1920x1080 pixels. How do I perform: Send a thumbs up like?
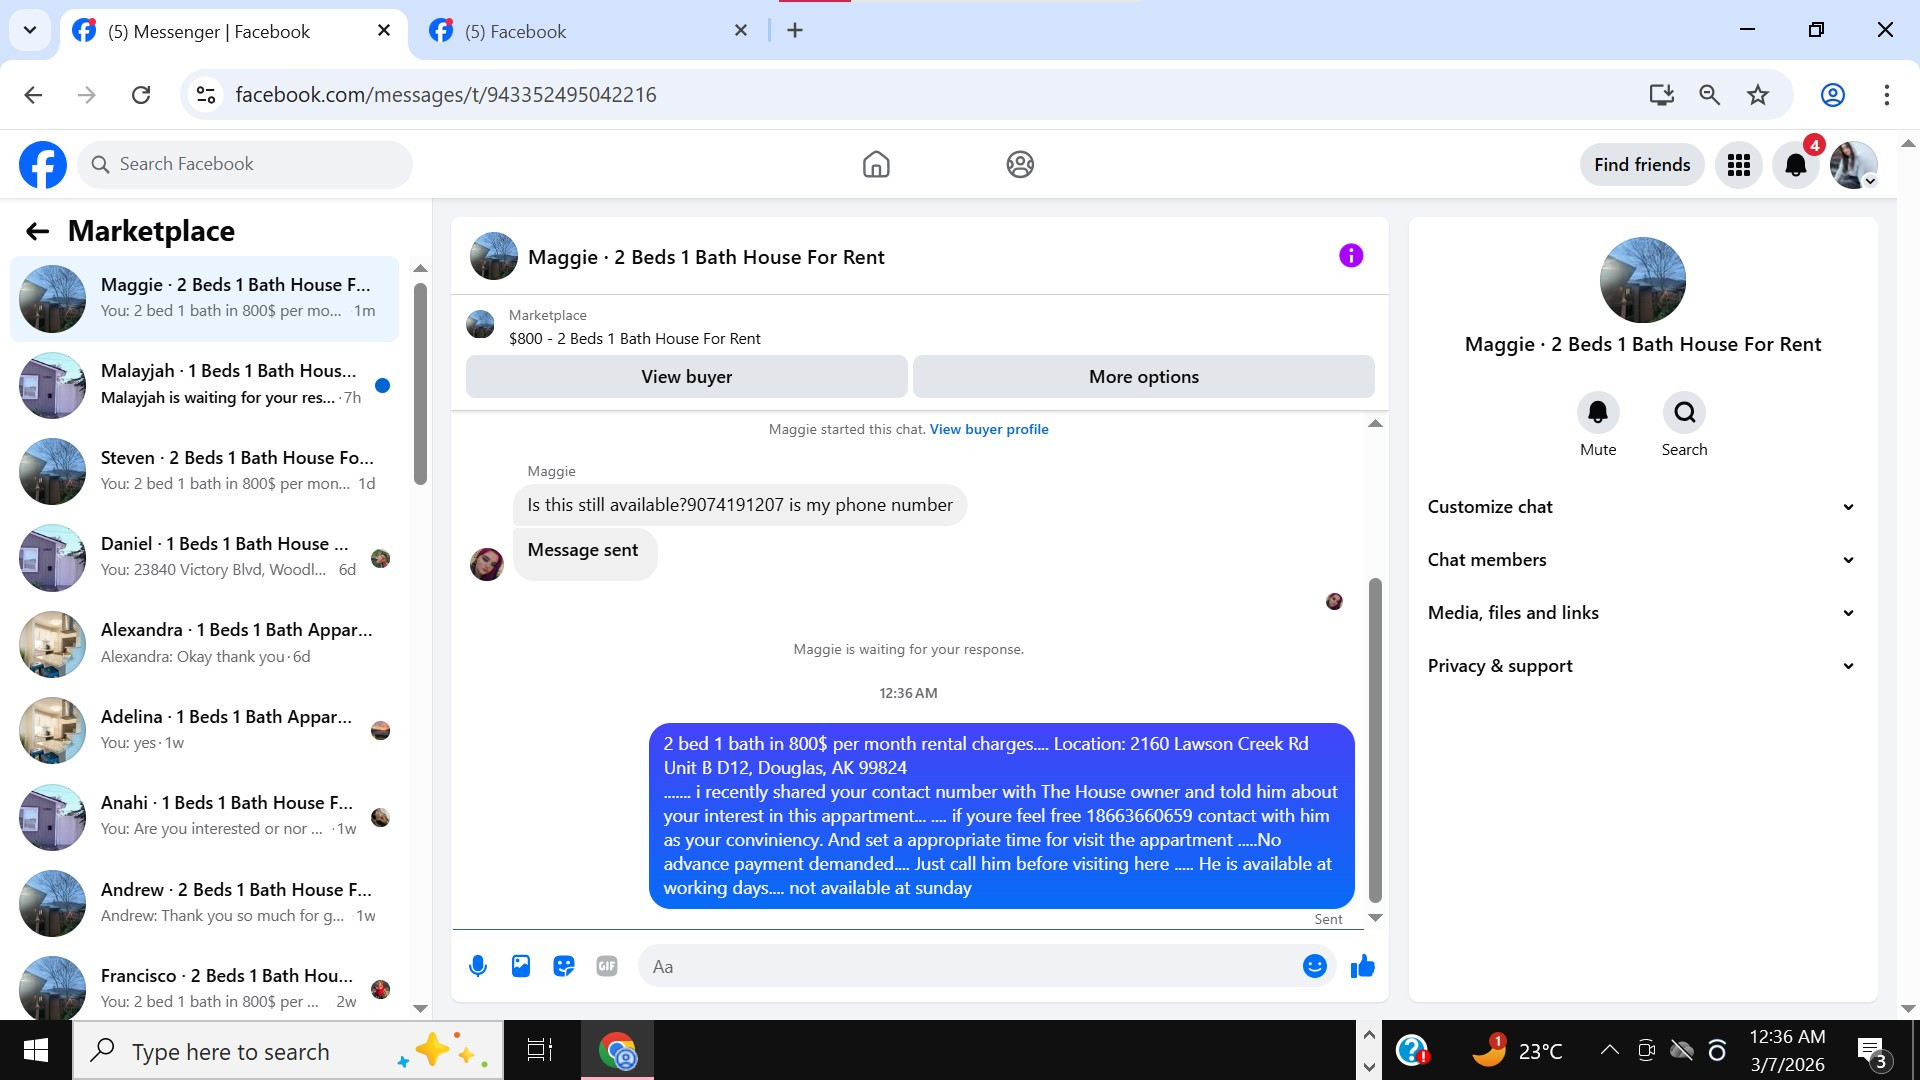(x=1362, y=966)
